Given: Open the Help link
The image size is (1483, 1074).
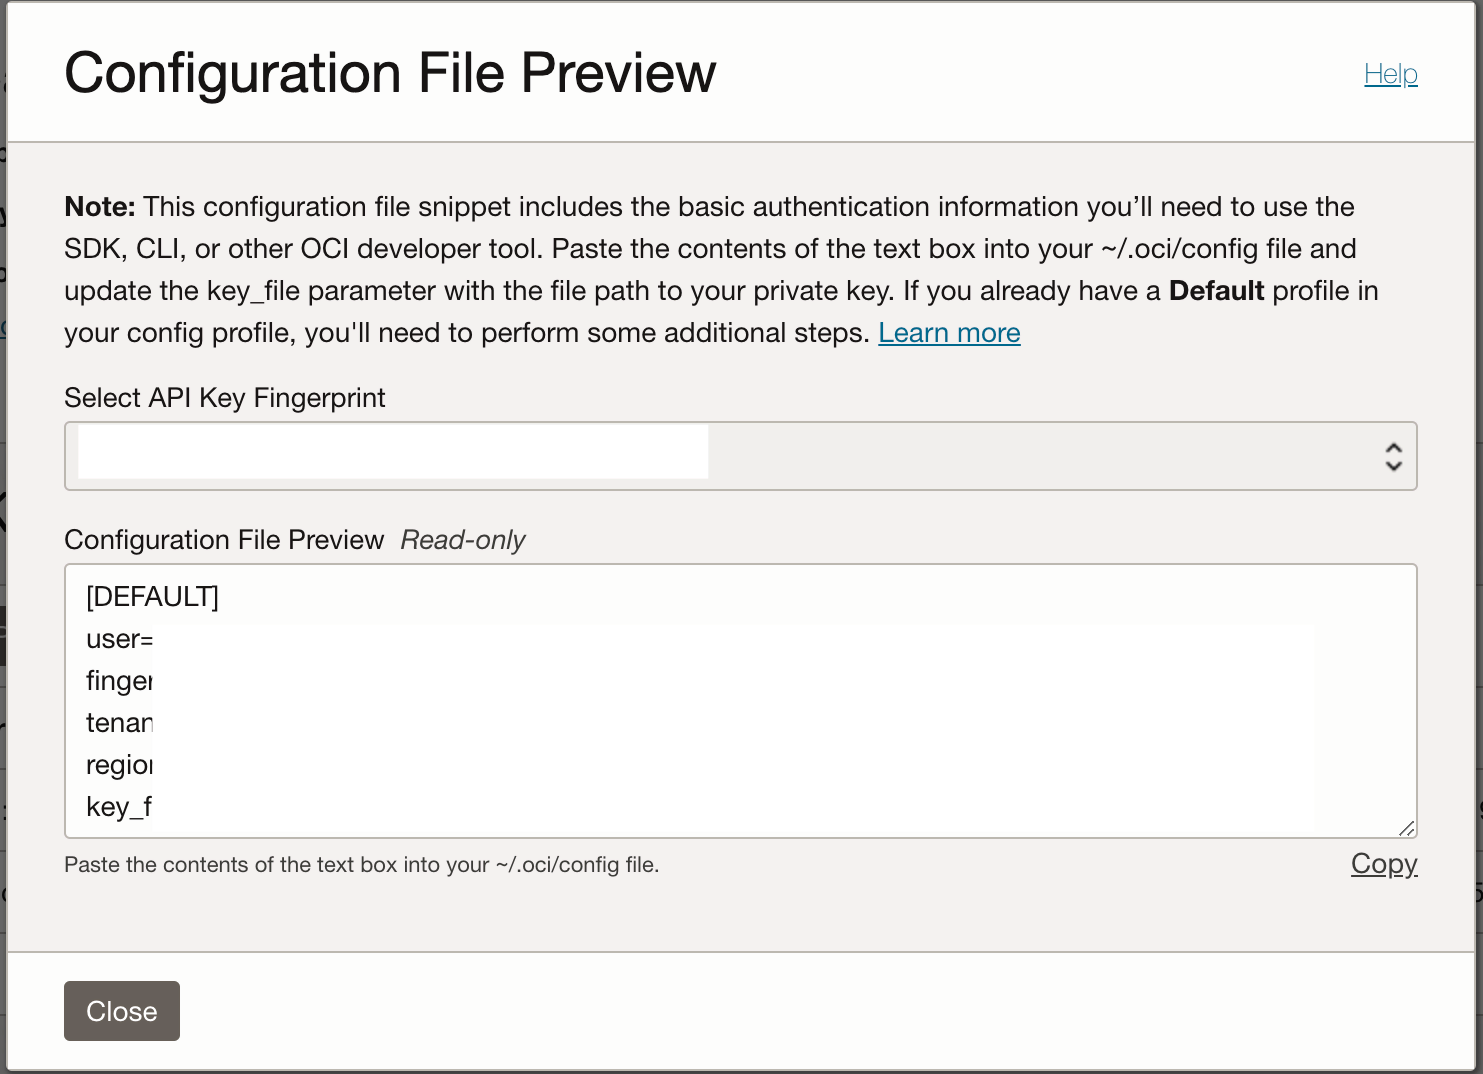Looking at the screenshot, I should [x=1390, y=74].
